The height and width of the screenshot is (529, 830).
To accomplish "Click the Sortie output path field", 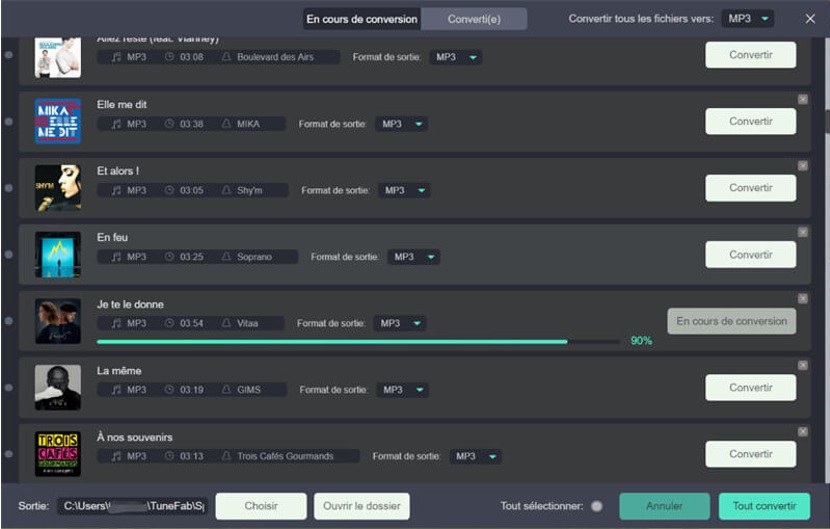I will click(132, 506).
